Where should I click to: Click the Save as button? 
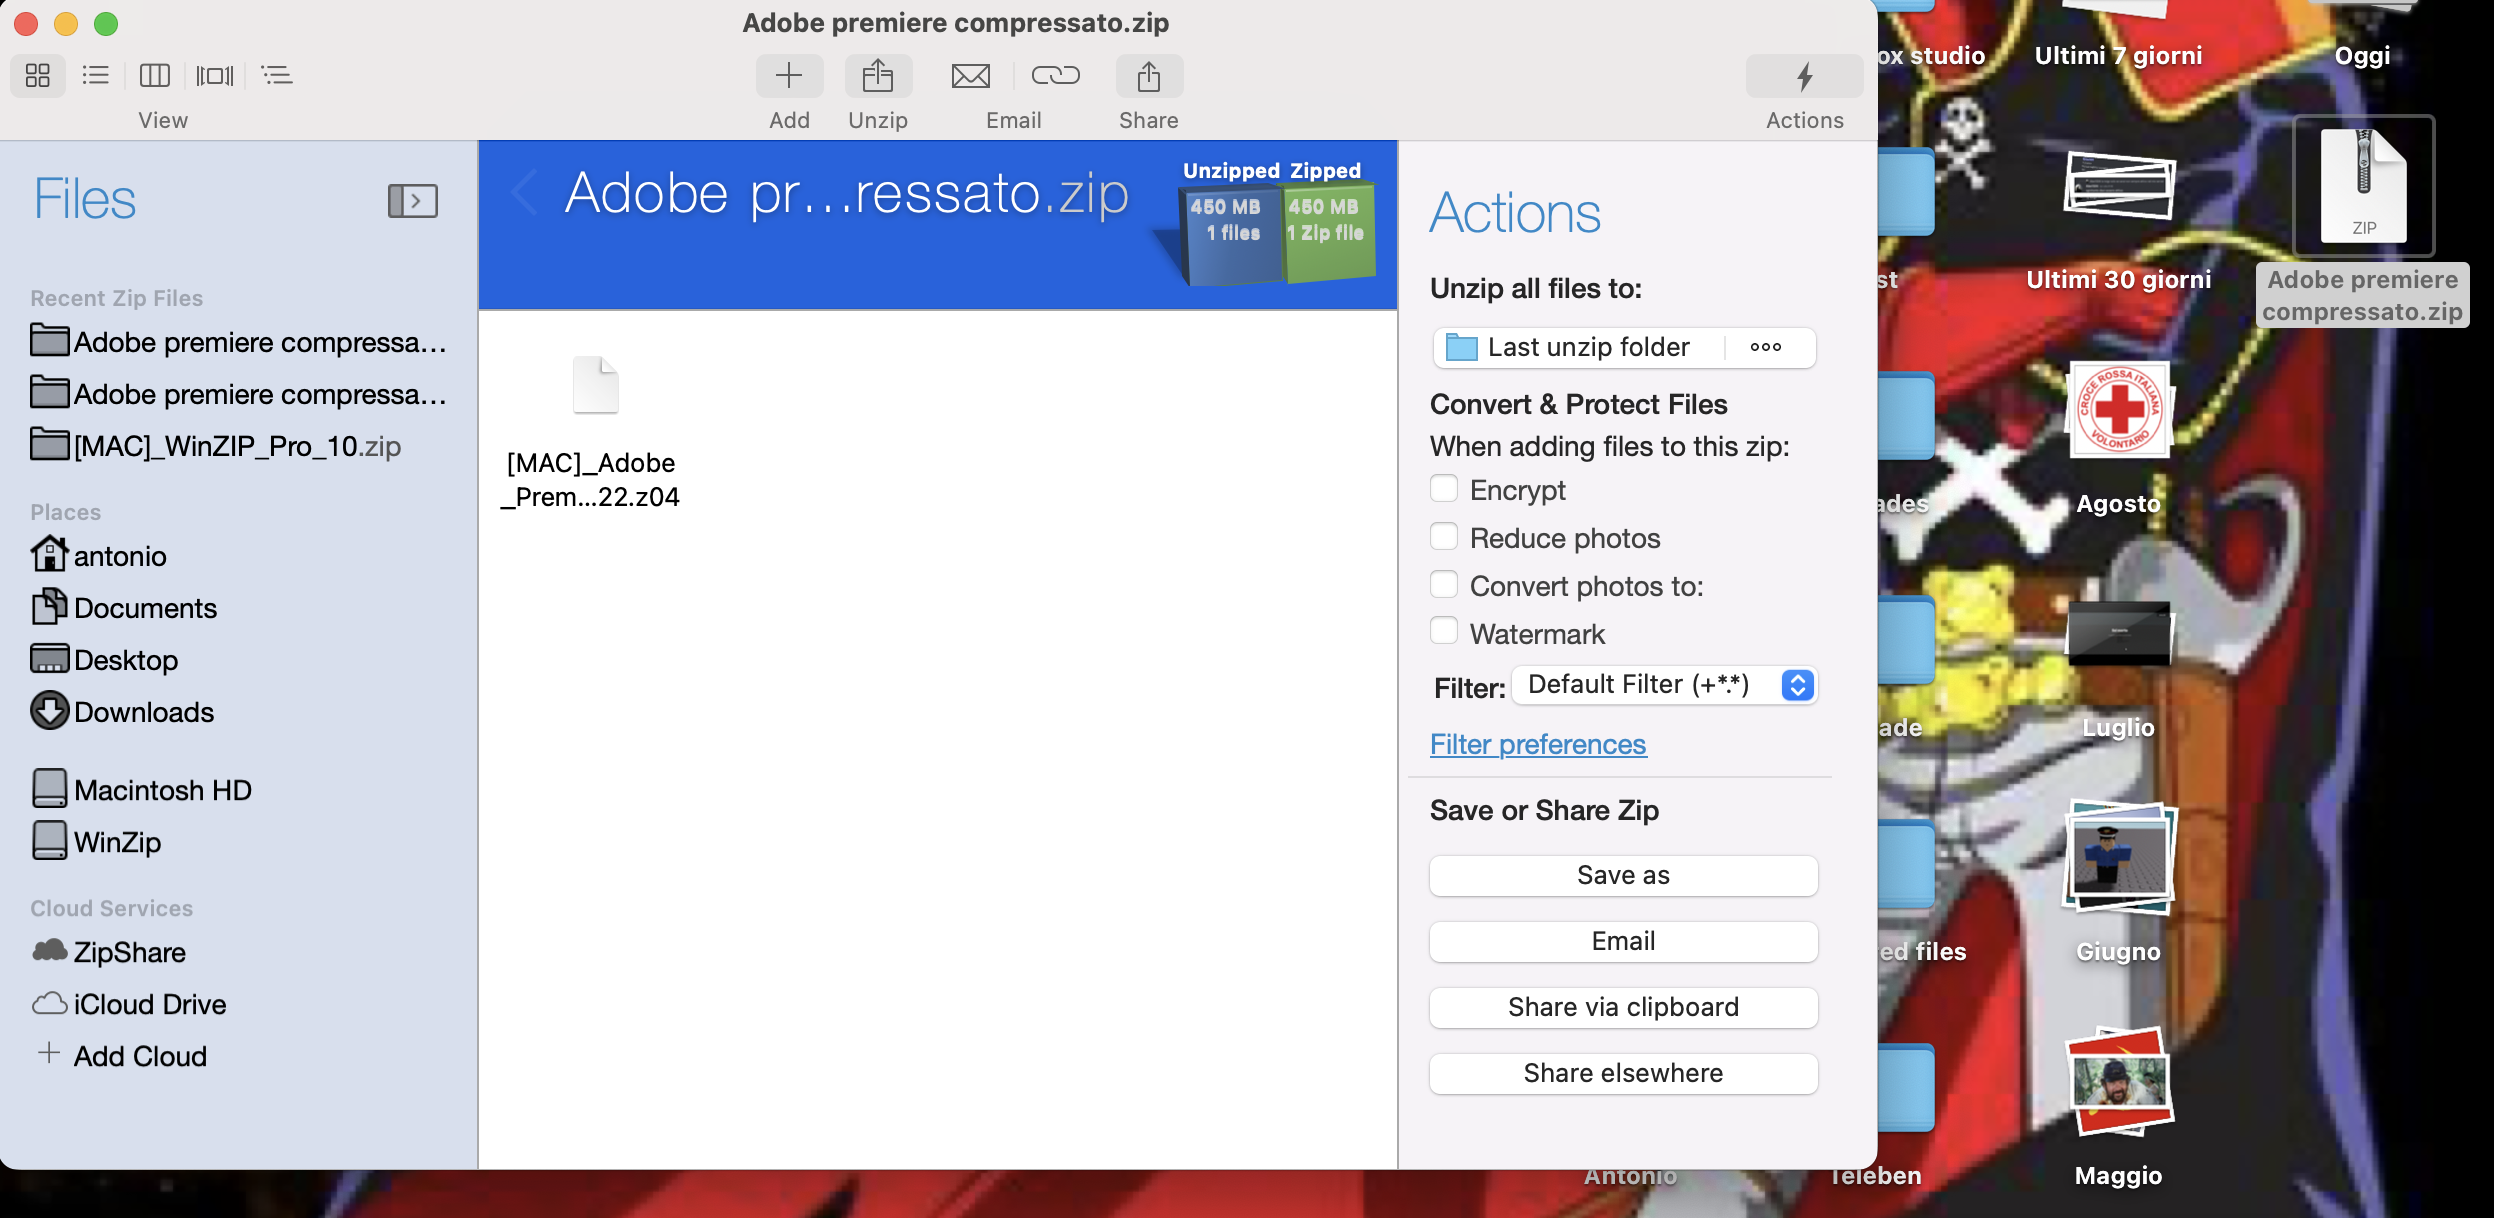click(x=1623, y=875)
